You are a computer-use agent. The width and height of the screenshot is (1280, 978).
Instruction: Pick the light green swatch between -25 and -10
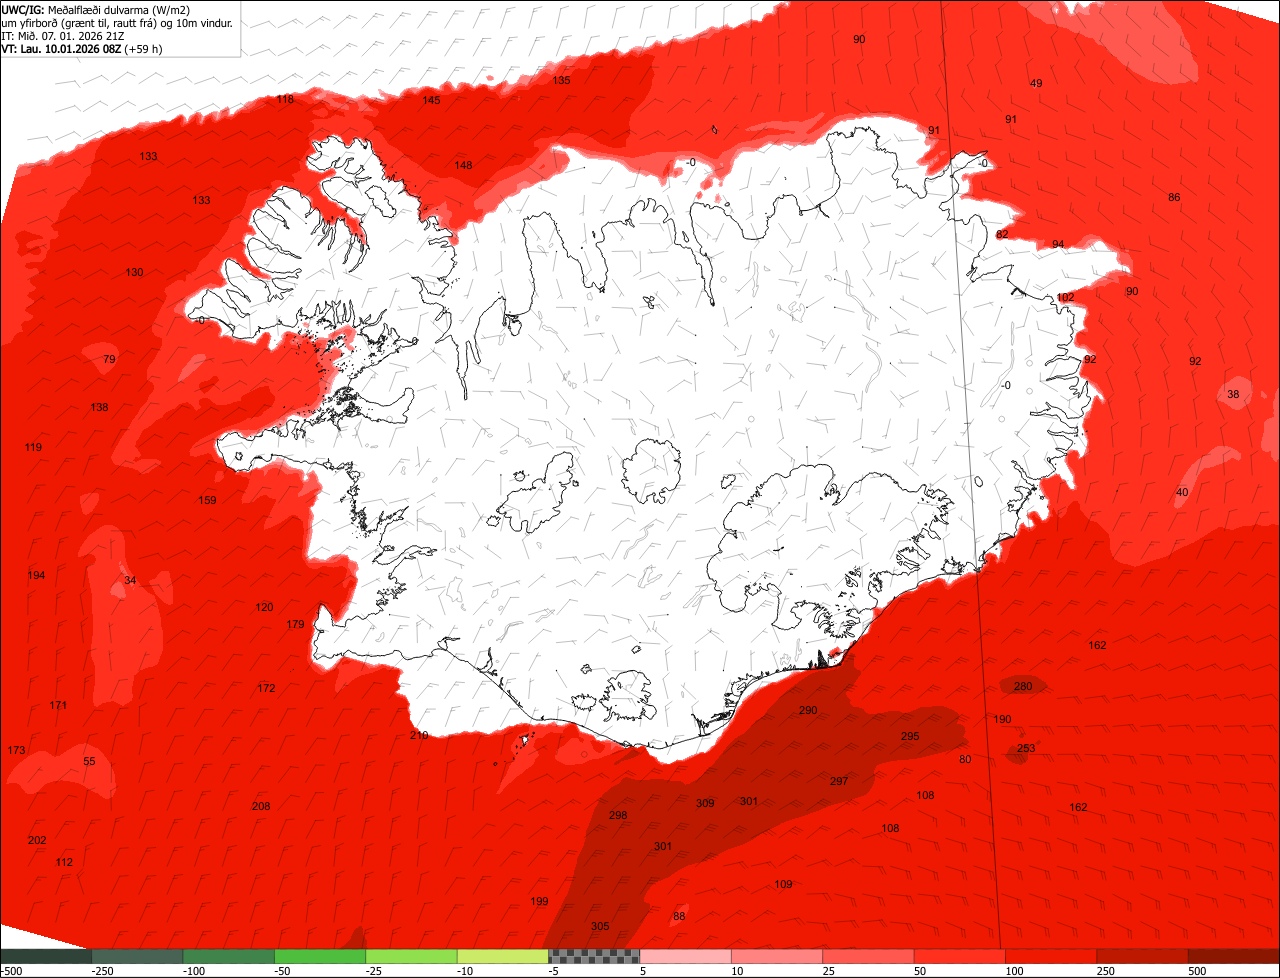tap(411, 956)
